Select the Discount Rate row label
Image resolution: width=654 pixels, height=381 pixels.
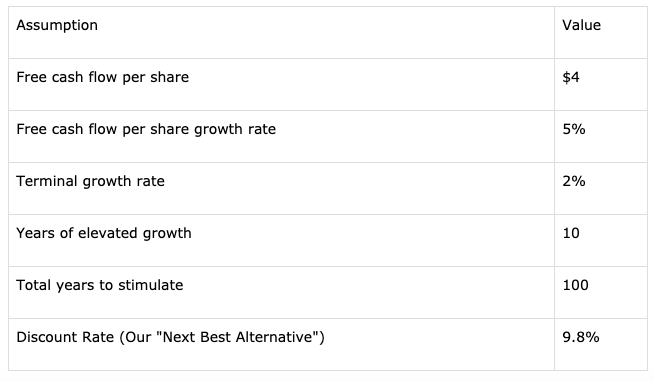[170, 337]
